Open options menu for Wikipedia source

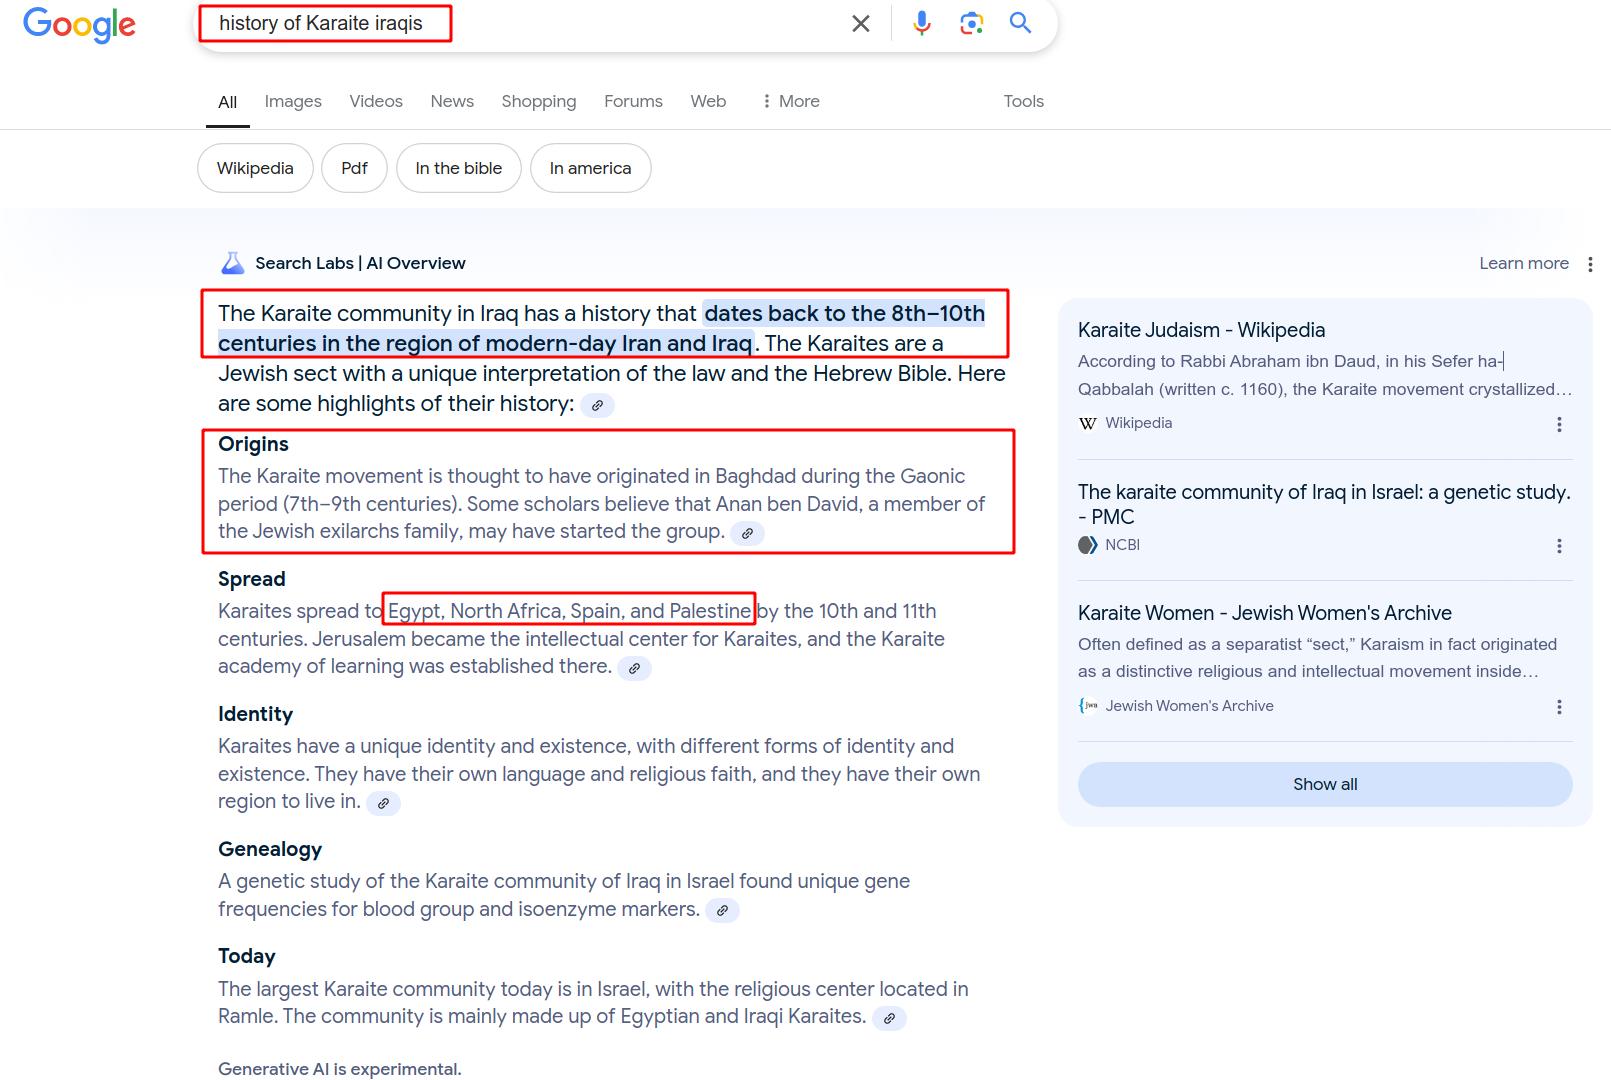point(1558,425)
